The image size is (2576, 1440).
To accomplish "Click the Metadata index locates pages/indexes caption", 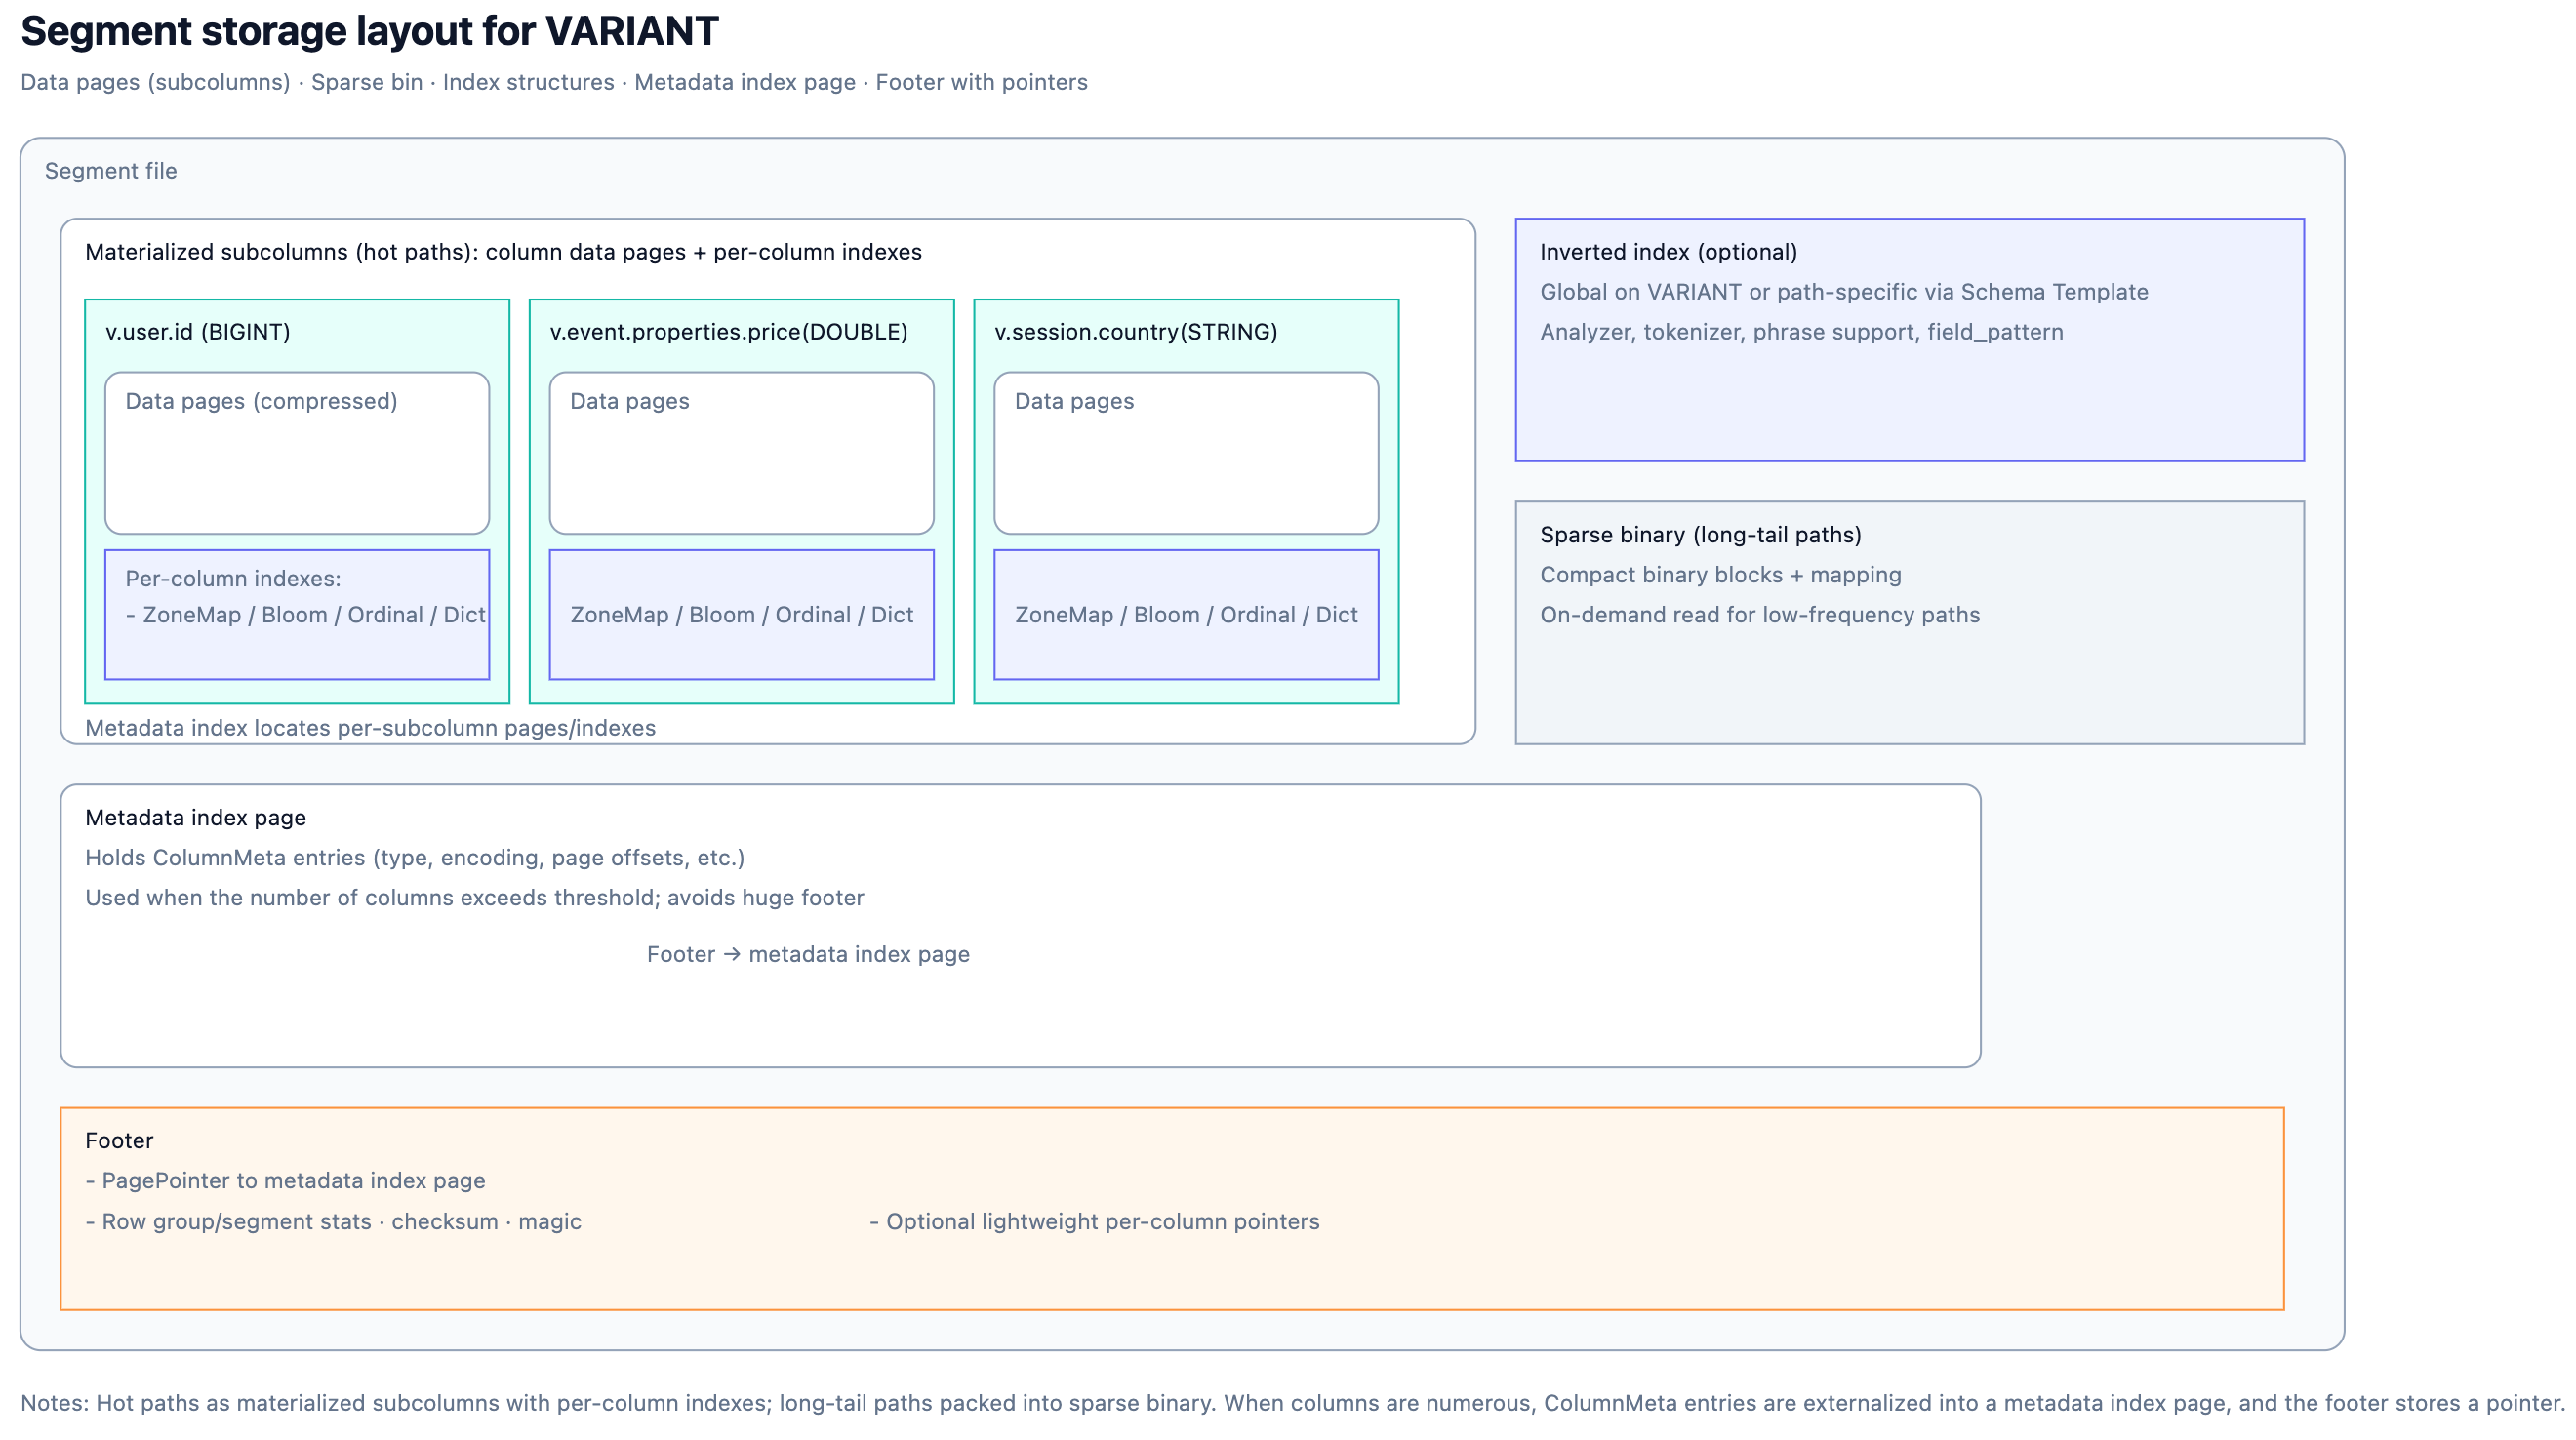I will pyautogui.click(x=371, y=728).
